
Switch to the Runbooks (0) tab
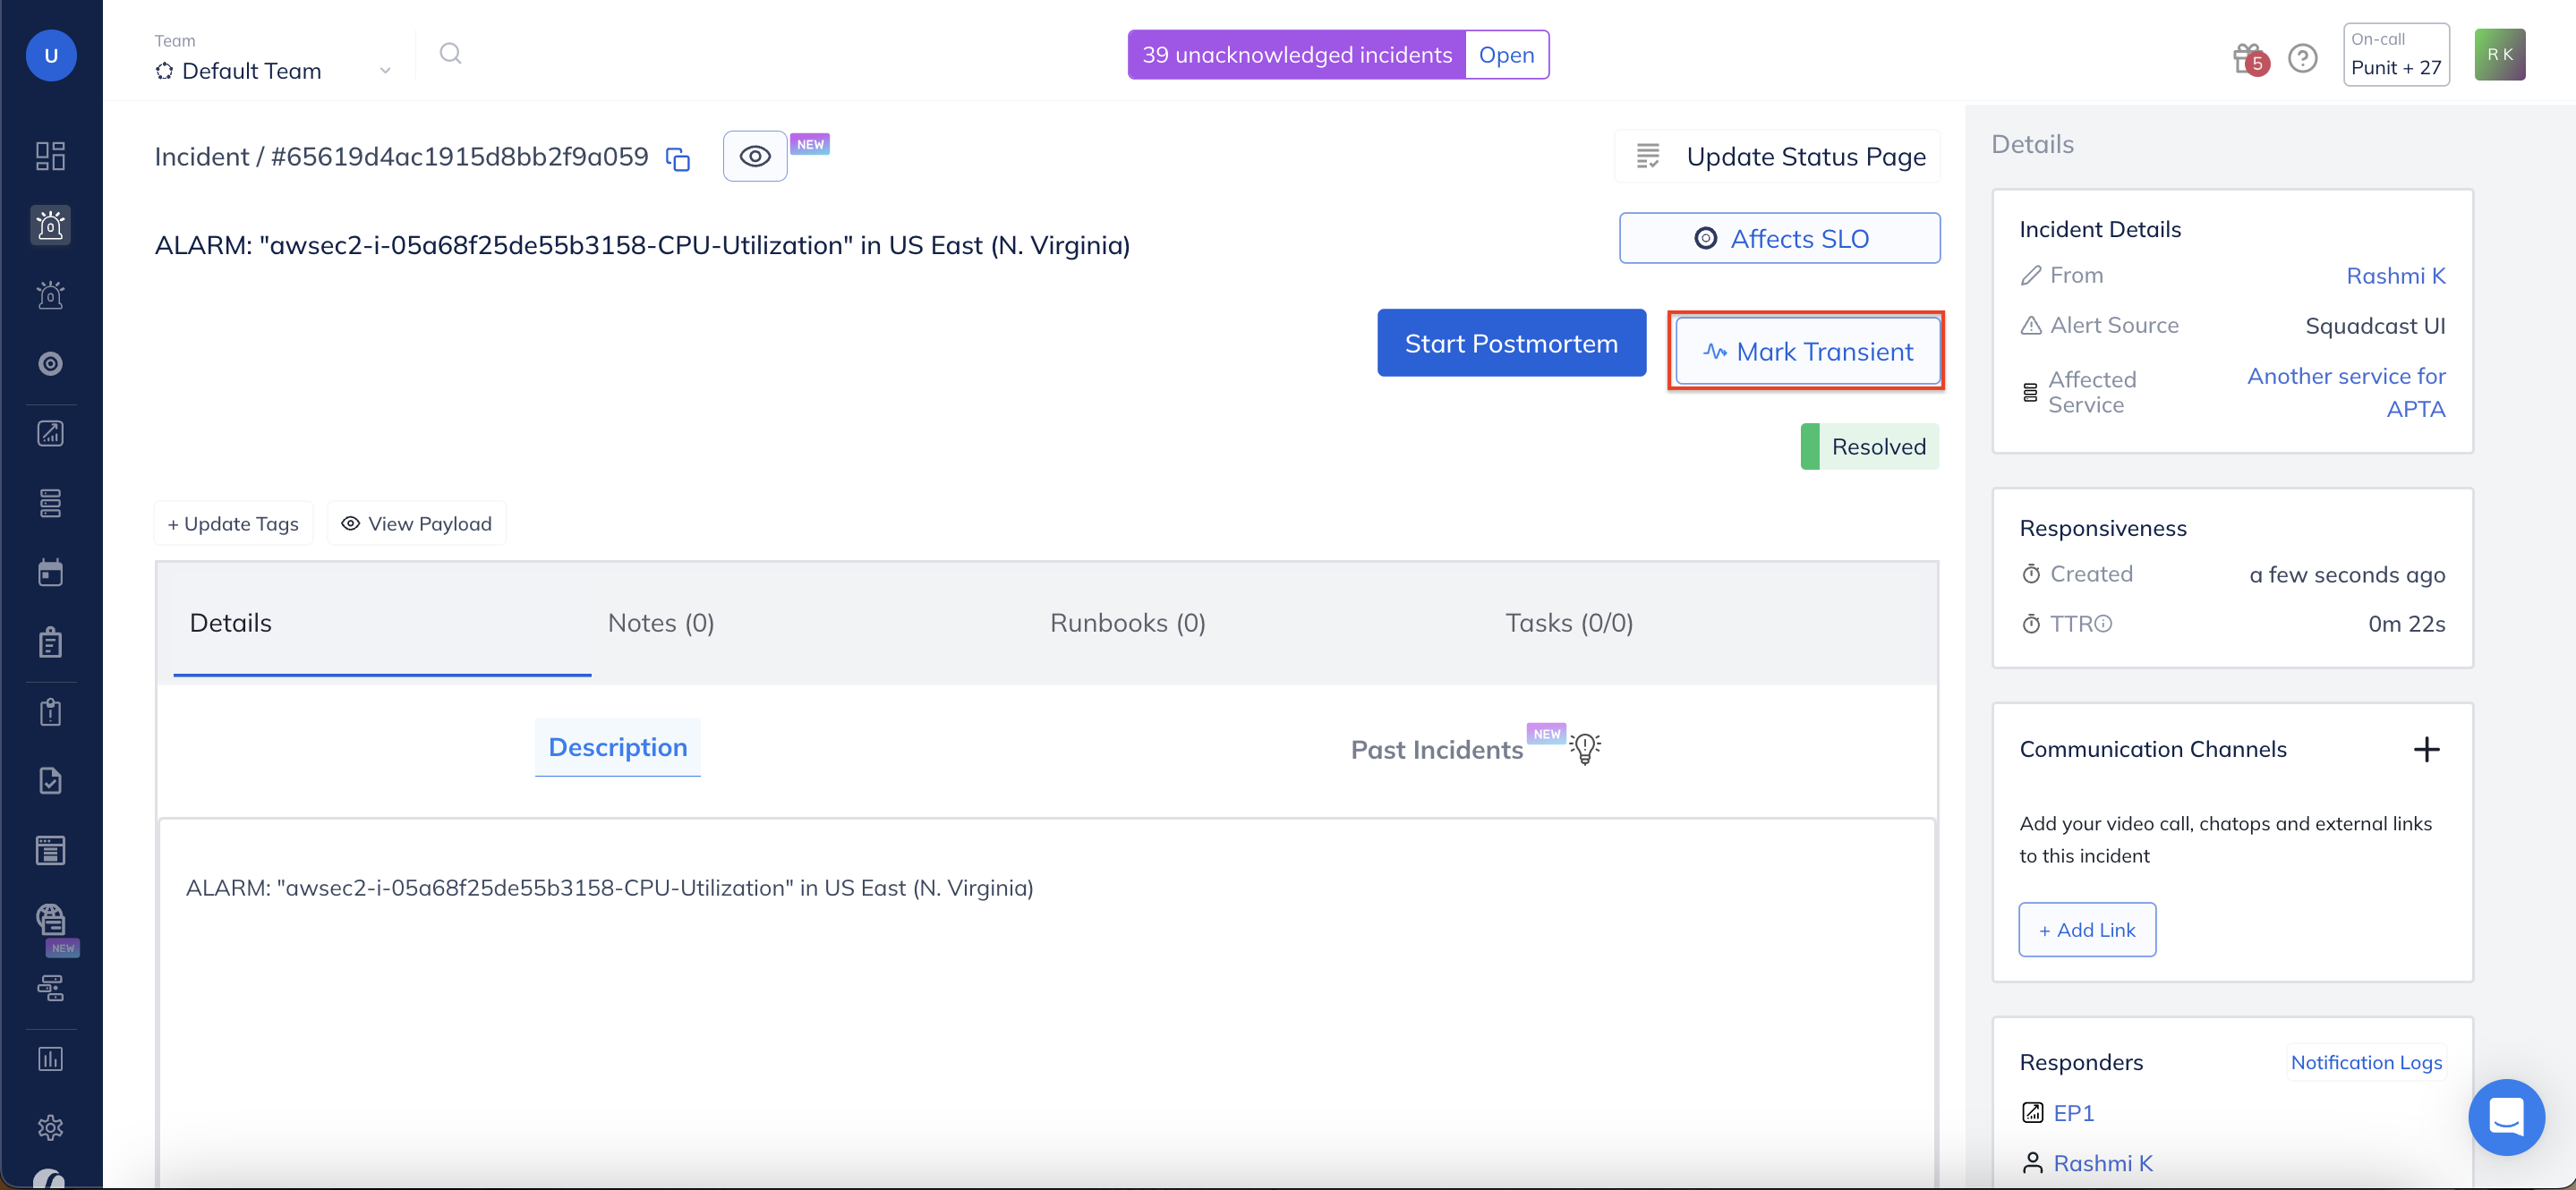pyautogui.click(x=1127, y=623)
